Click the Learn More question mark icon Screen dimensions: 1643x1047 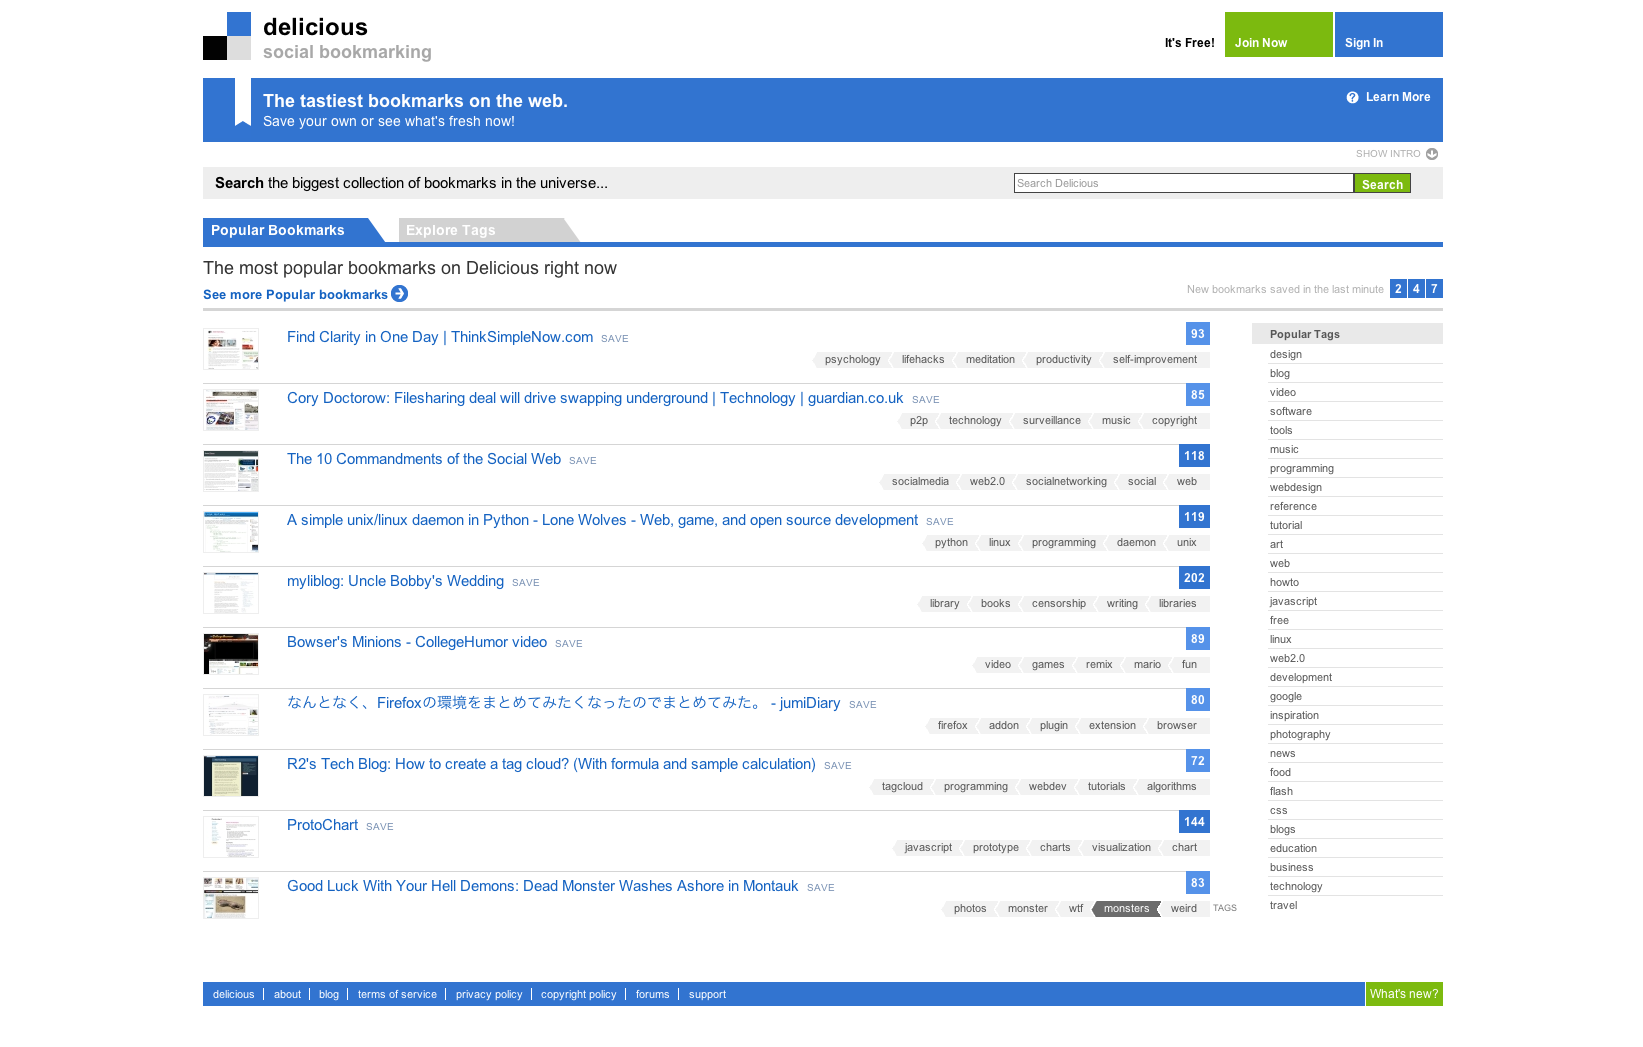(1352, 98)
